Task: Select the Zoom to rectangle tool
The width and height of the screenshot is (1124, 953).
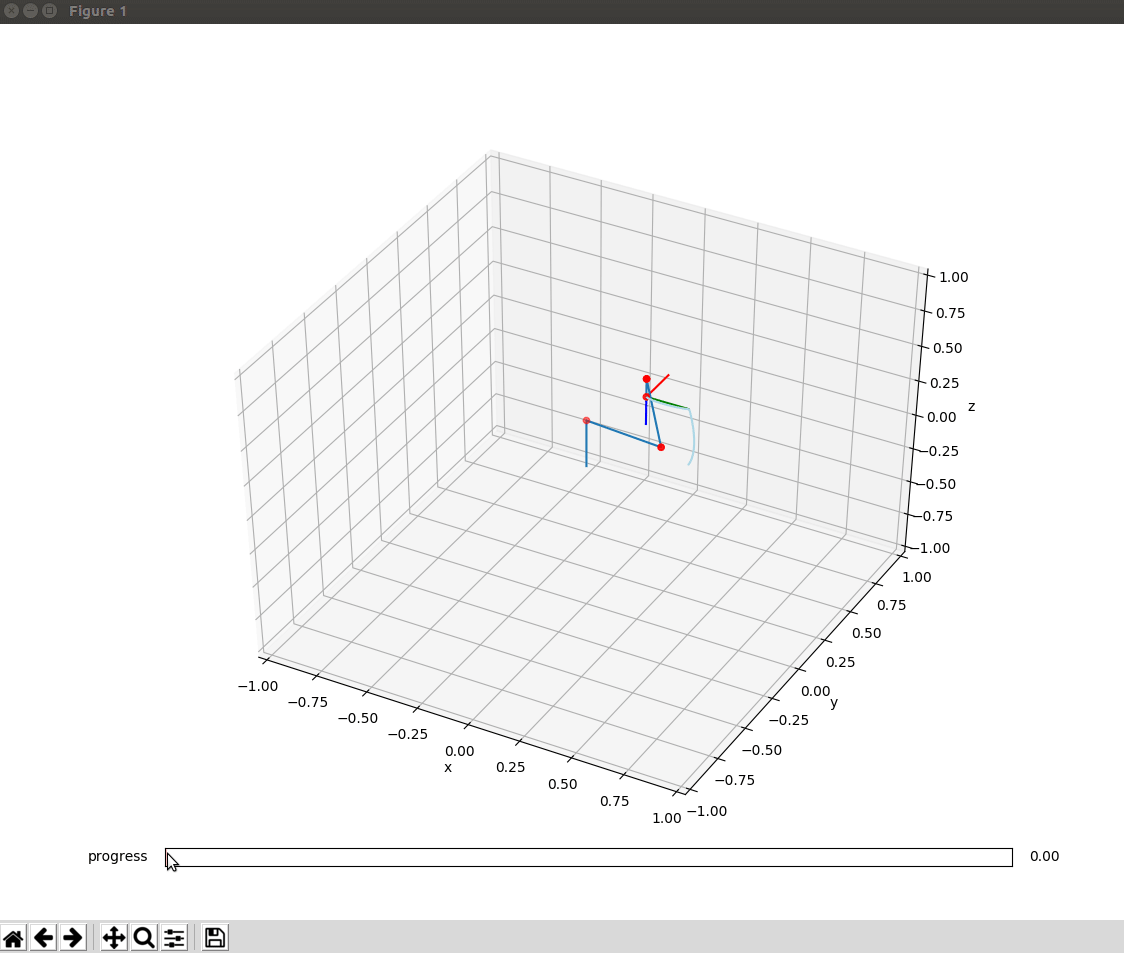Action: (144, 937)
